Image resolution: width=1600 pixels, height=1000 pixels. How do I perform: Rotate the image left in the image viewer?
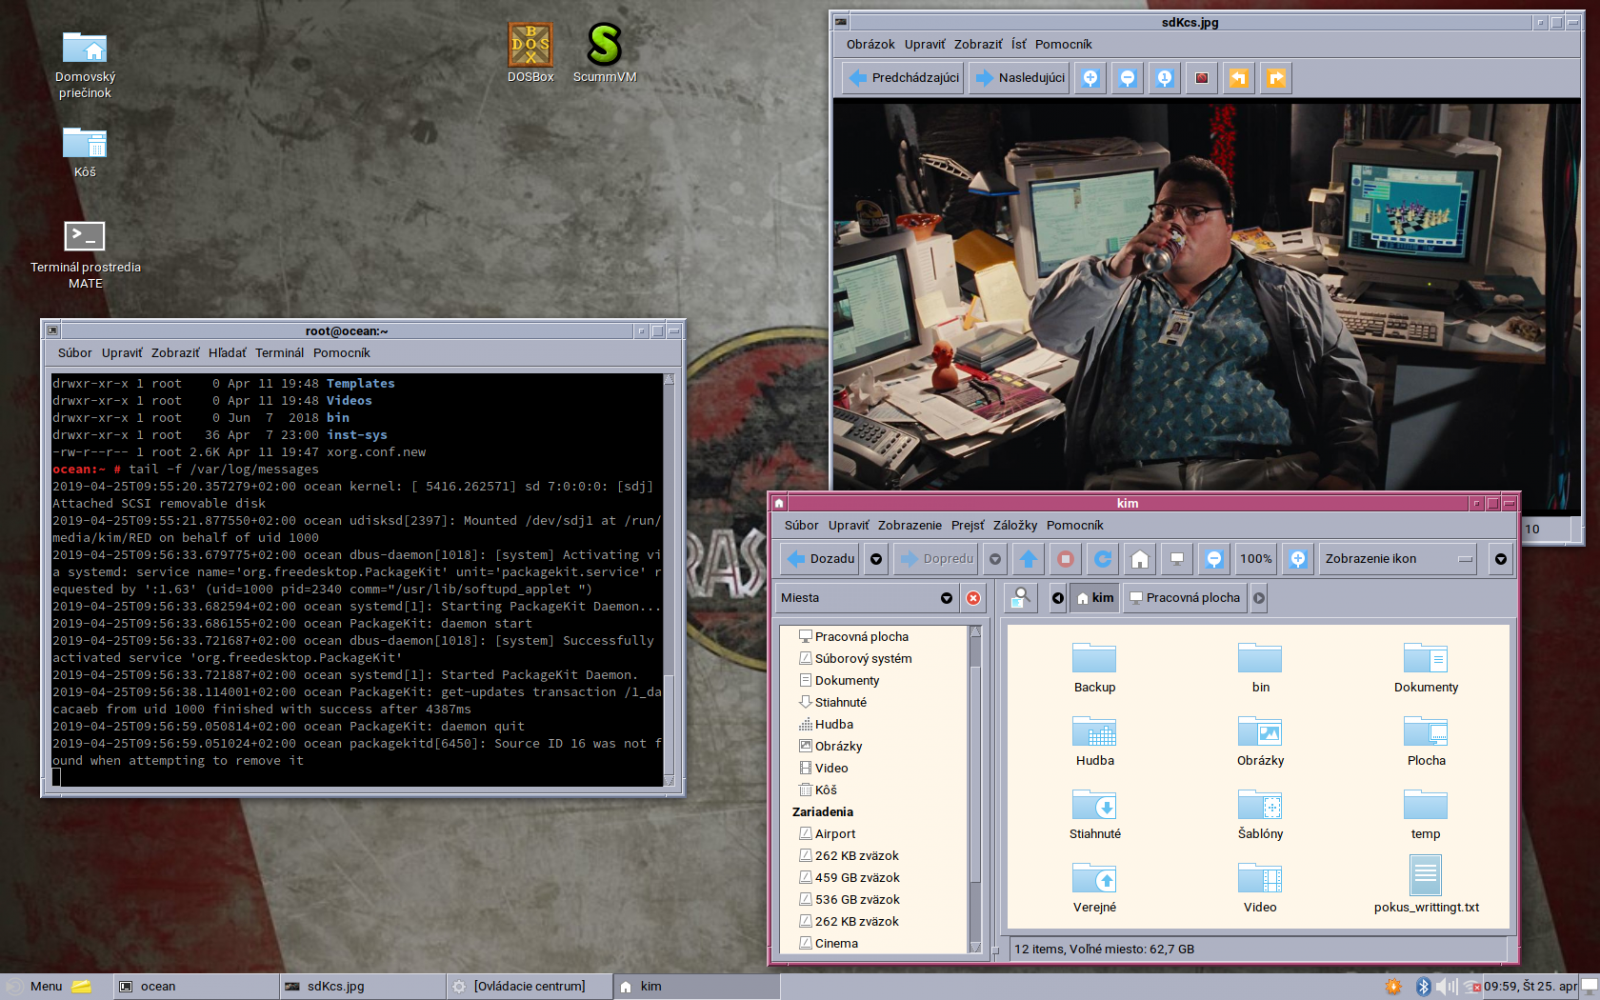coord(1239,77)
